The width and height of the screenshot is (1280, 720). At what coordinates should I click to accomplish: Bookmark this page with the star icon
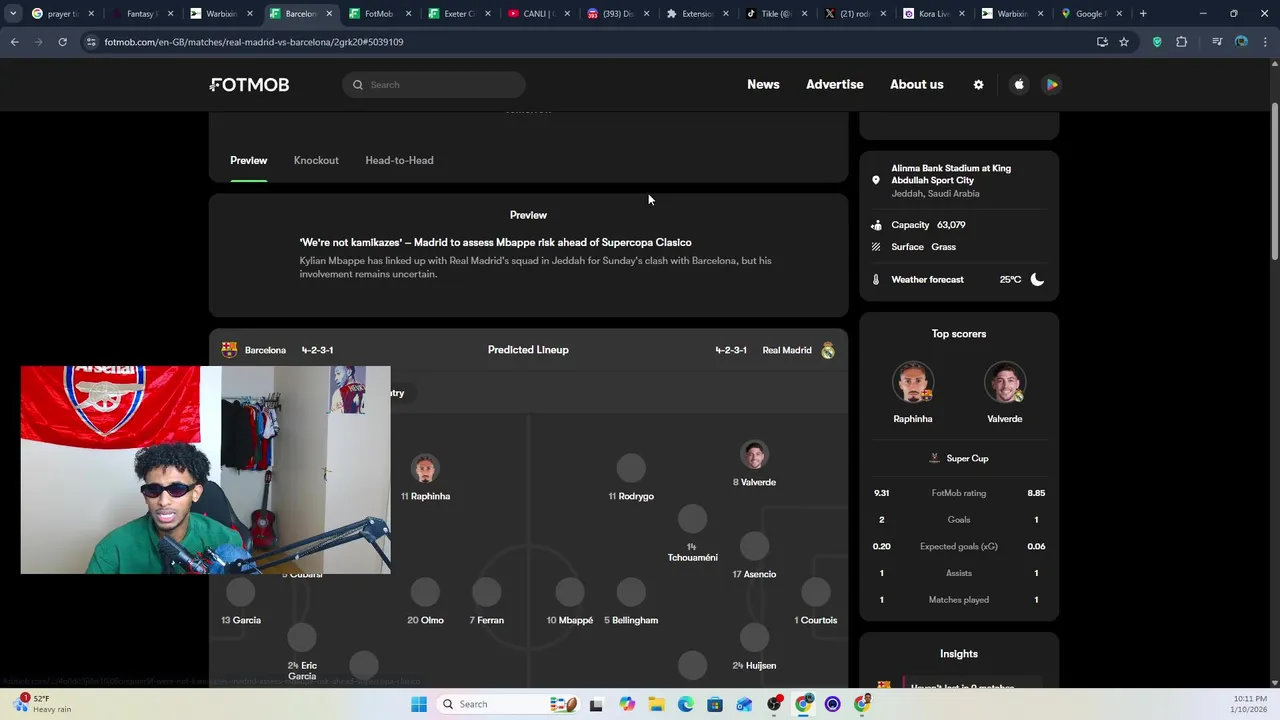point(1124,42)
